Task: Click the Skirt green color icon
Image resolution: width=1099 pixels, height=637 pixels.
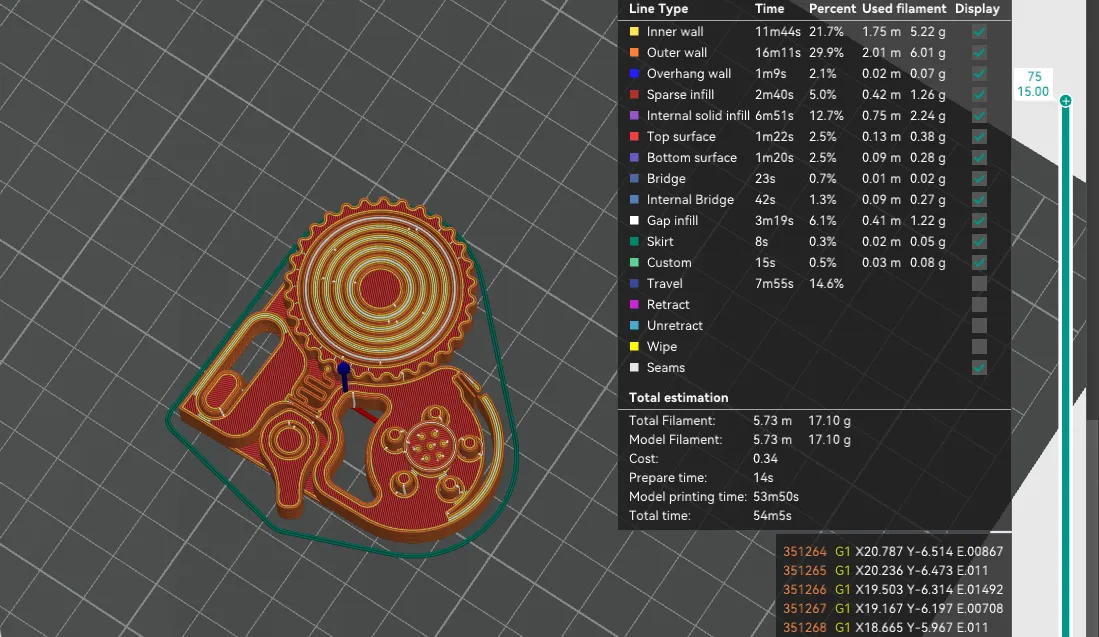Action: (634, 242)
